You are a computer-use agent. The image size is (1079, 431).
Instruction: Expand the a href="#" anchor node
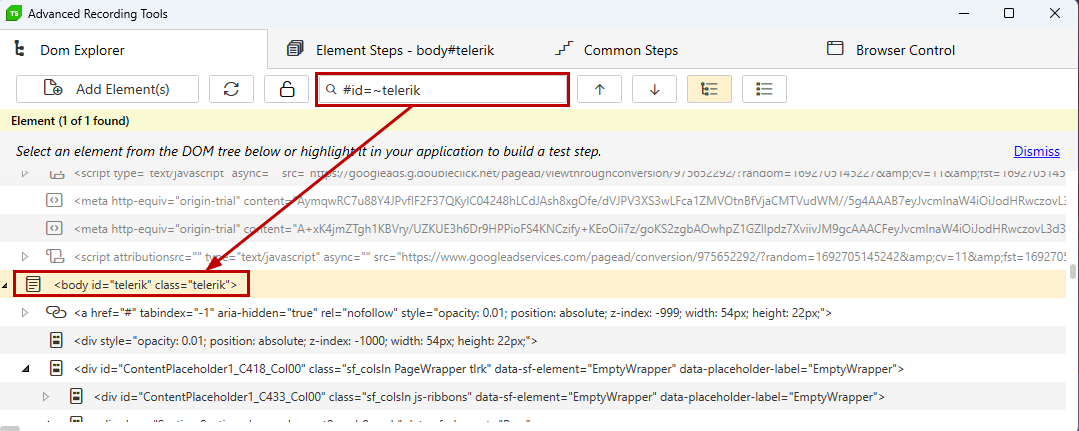(x=25, y=313)
